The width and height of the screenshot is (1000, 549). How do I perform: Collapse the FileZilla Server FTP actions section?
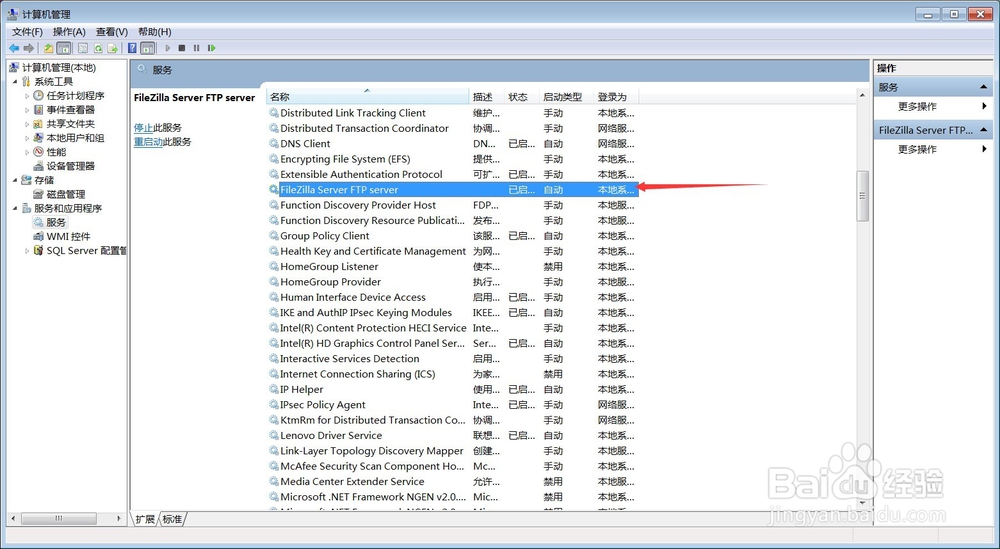coord(984,129)
